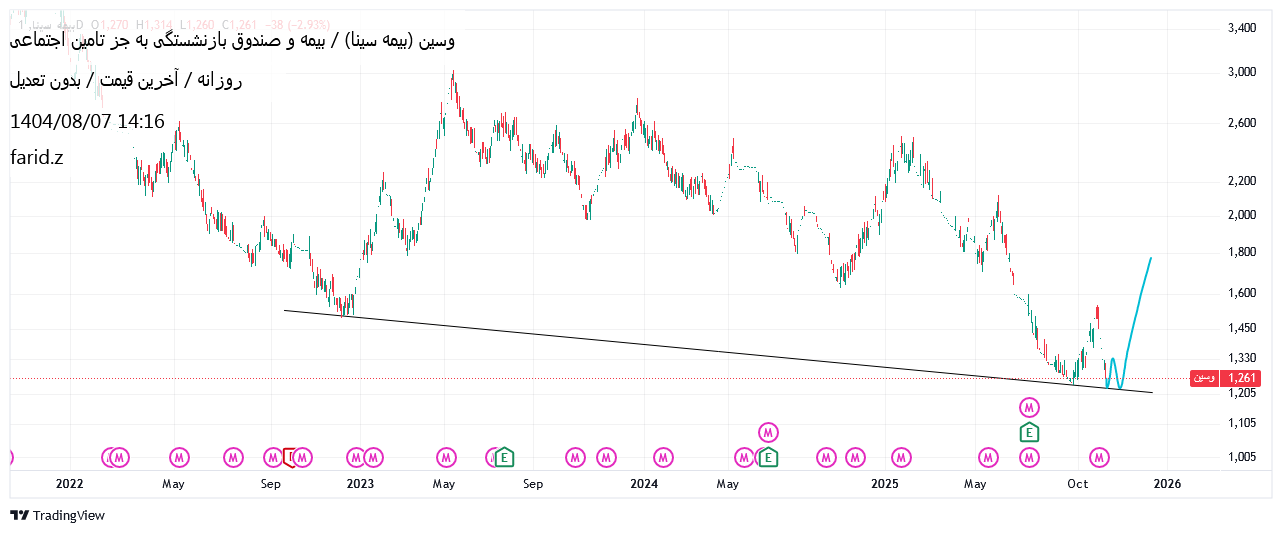
Task: Select the black descending trendline
Action: (700, 351)
